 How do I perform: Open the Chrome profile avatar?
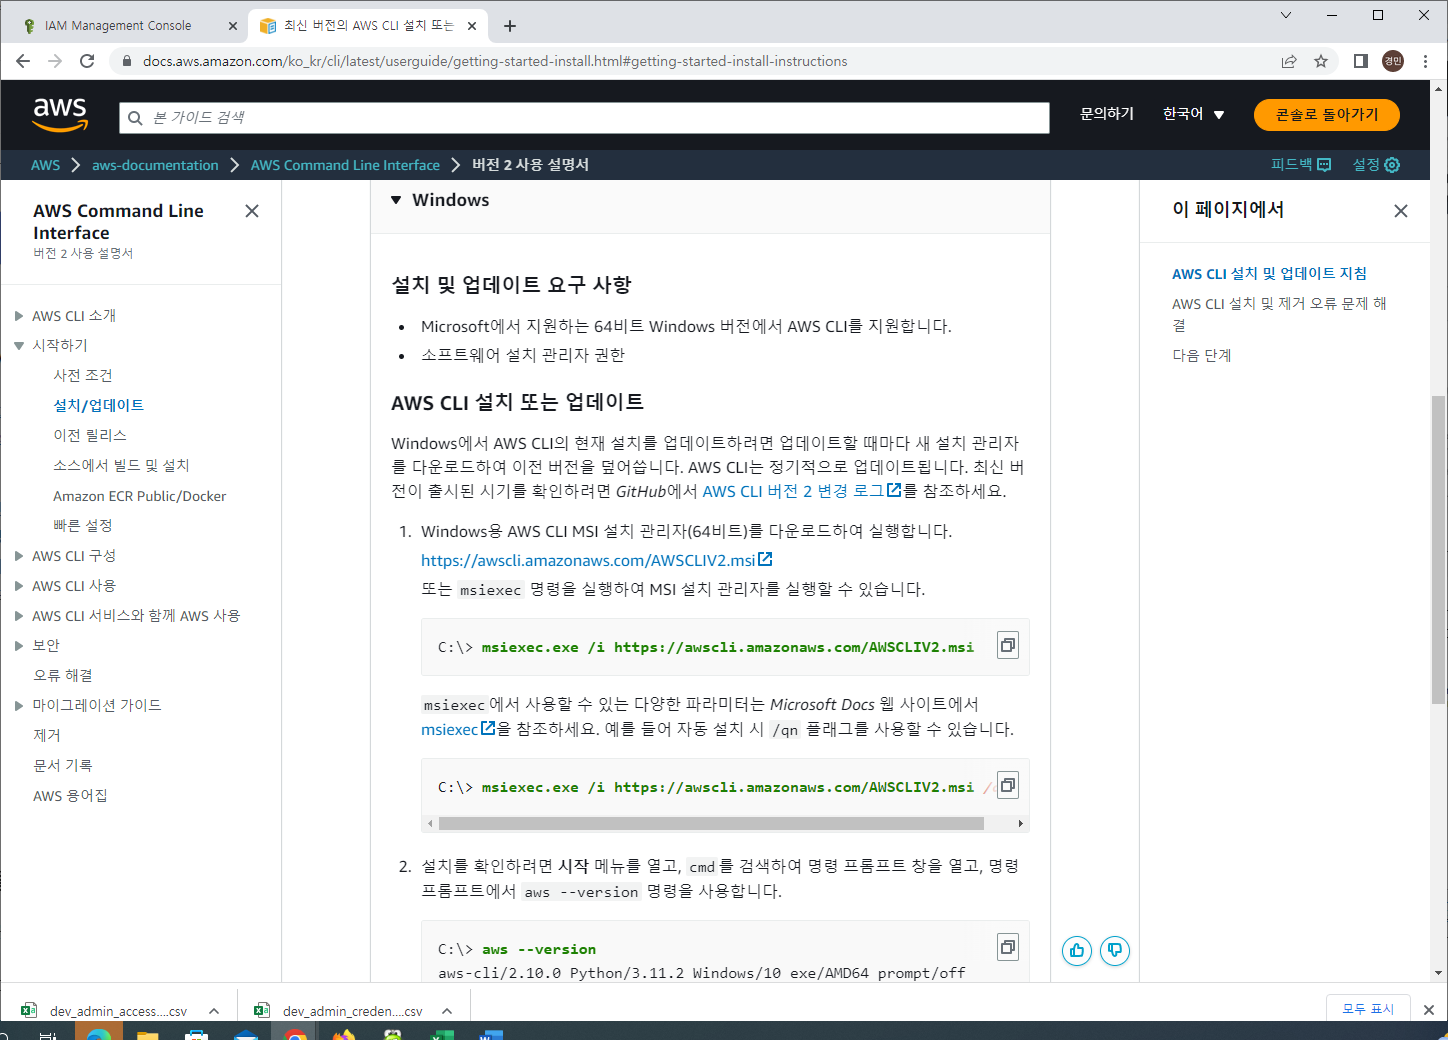(x=1393, y=61)
